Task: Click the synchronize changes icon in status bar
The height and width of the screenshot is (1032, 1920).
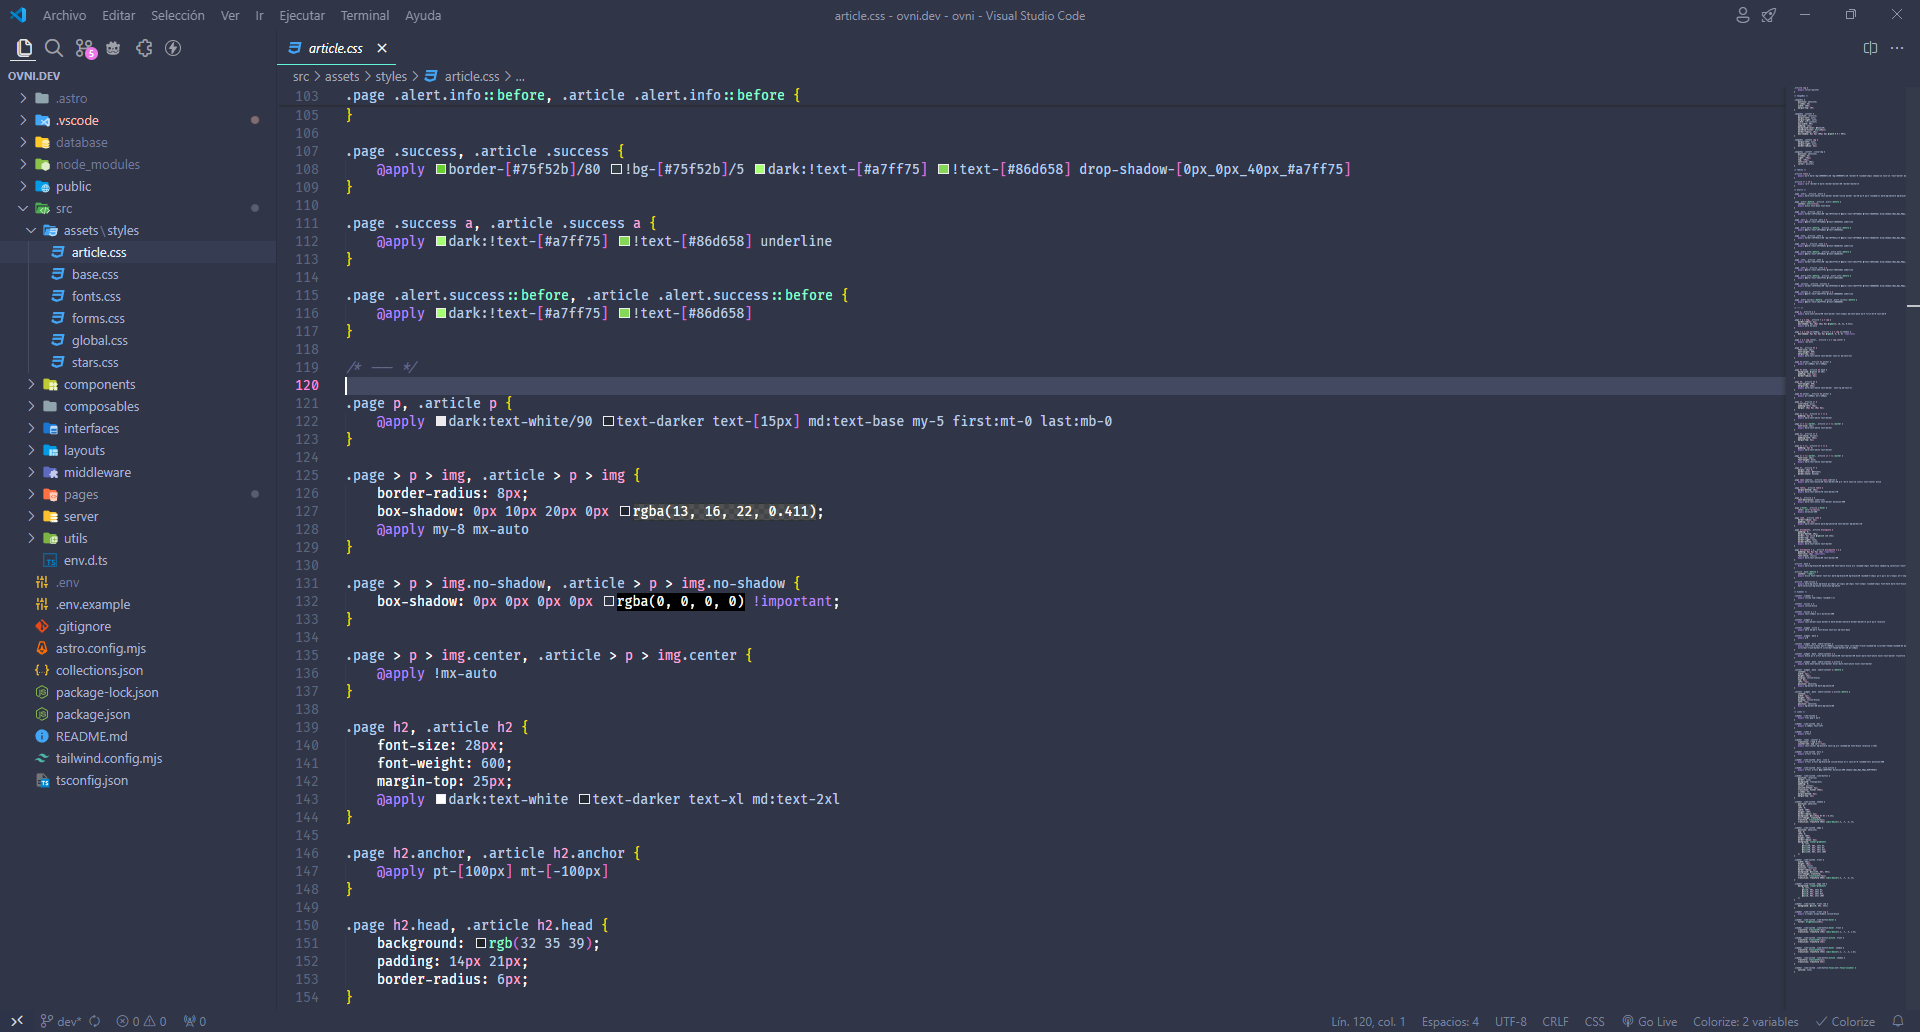Action: point(95,1021)
